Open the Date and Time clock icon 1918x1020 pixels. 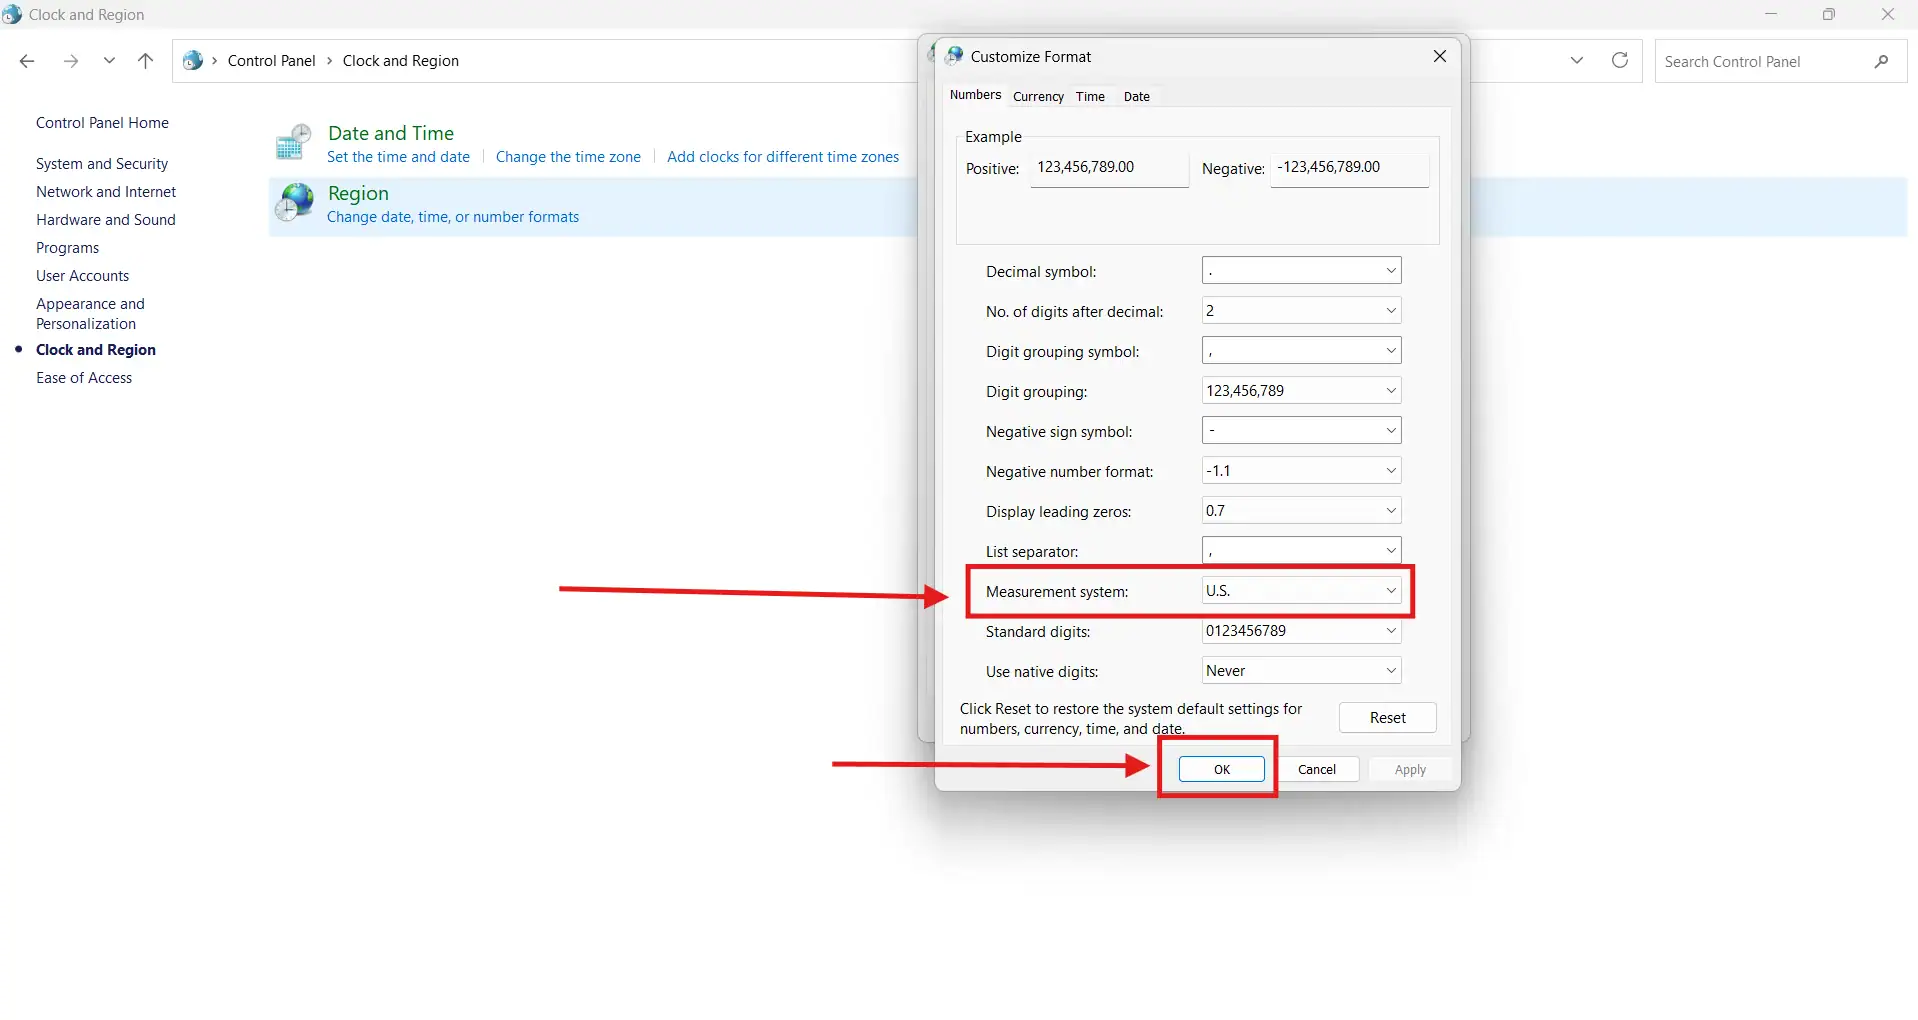[294, 143]
